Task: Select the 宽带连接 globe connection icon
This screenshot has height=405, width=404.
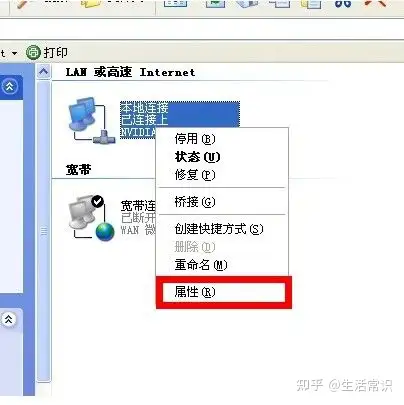Action: coord(91,217)
